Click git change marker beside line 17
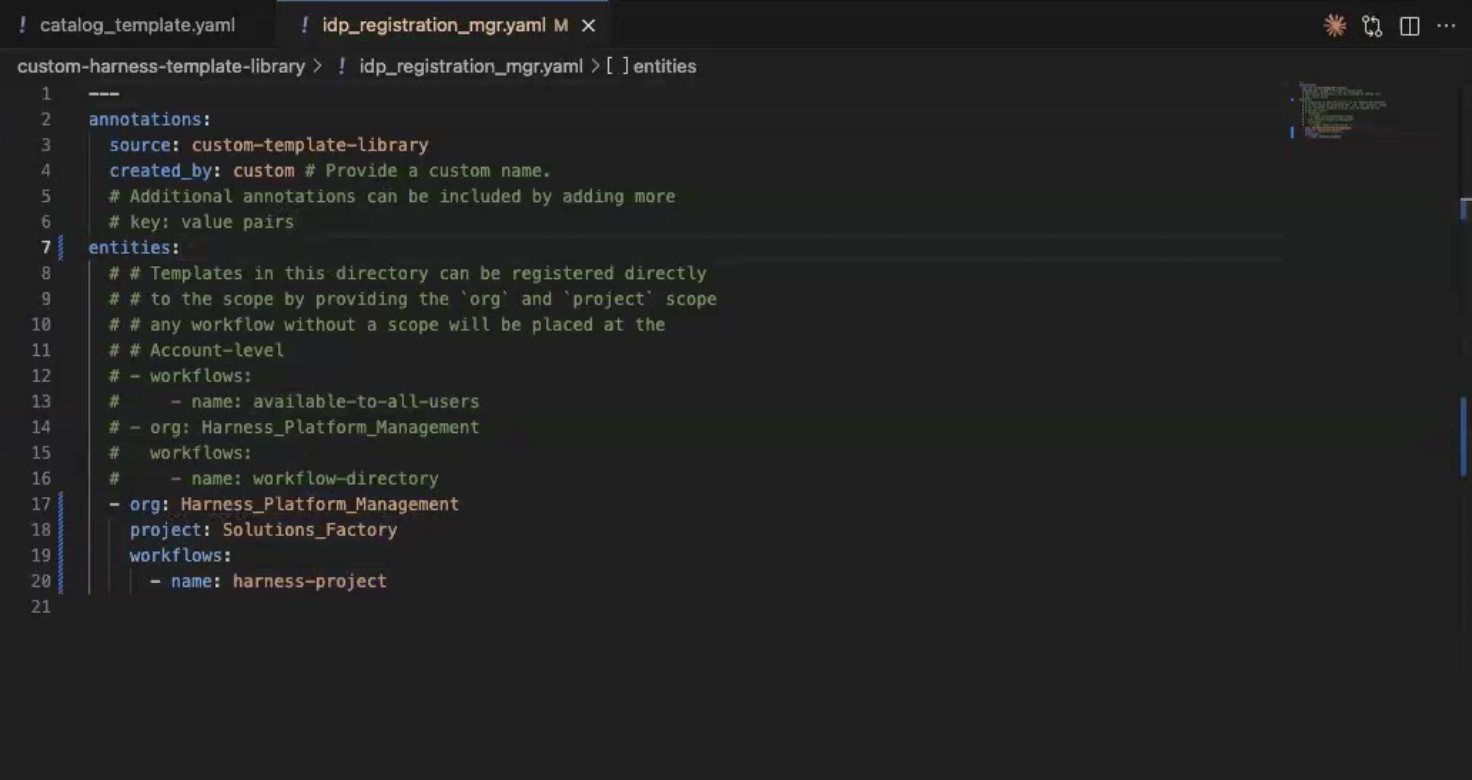The image size is (1472, 780). (x=61, y=504)
